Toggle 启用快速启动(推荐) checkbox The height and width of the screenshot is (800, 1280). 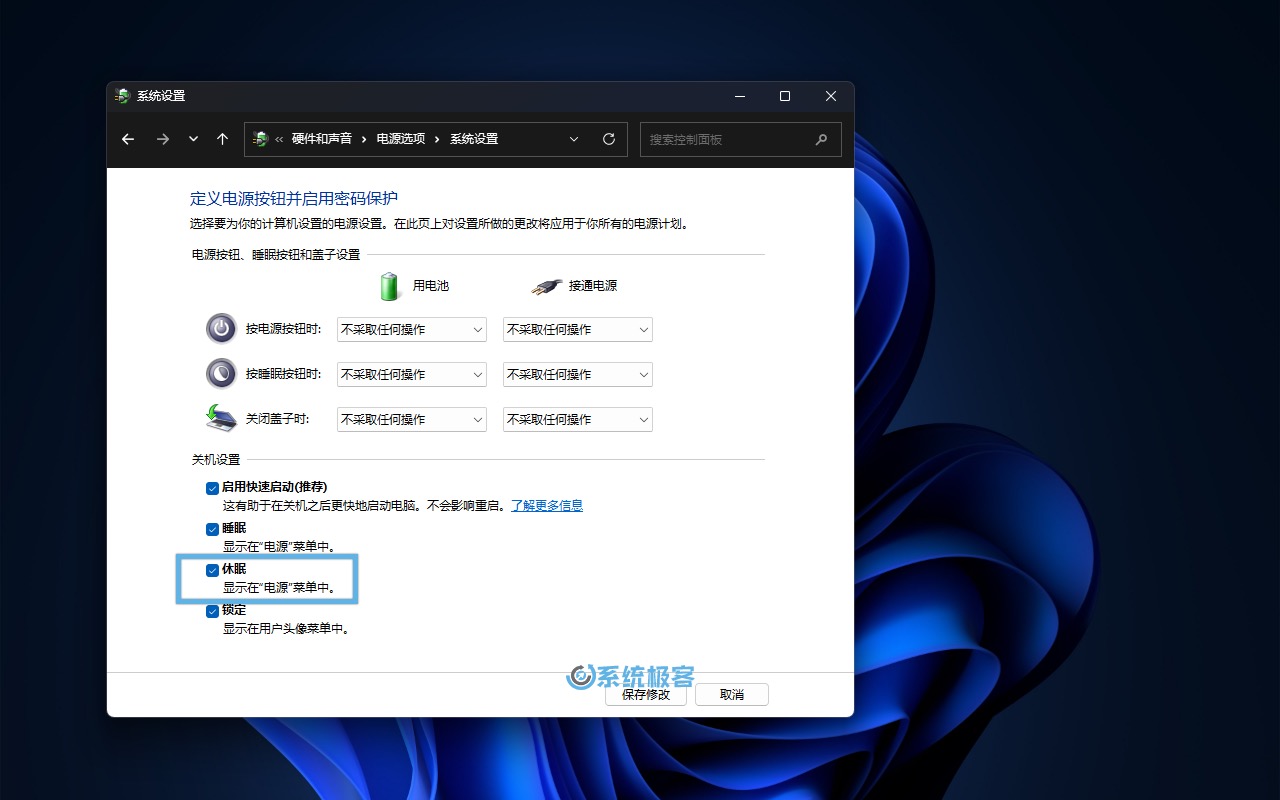pos(212,488)
